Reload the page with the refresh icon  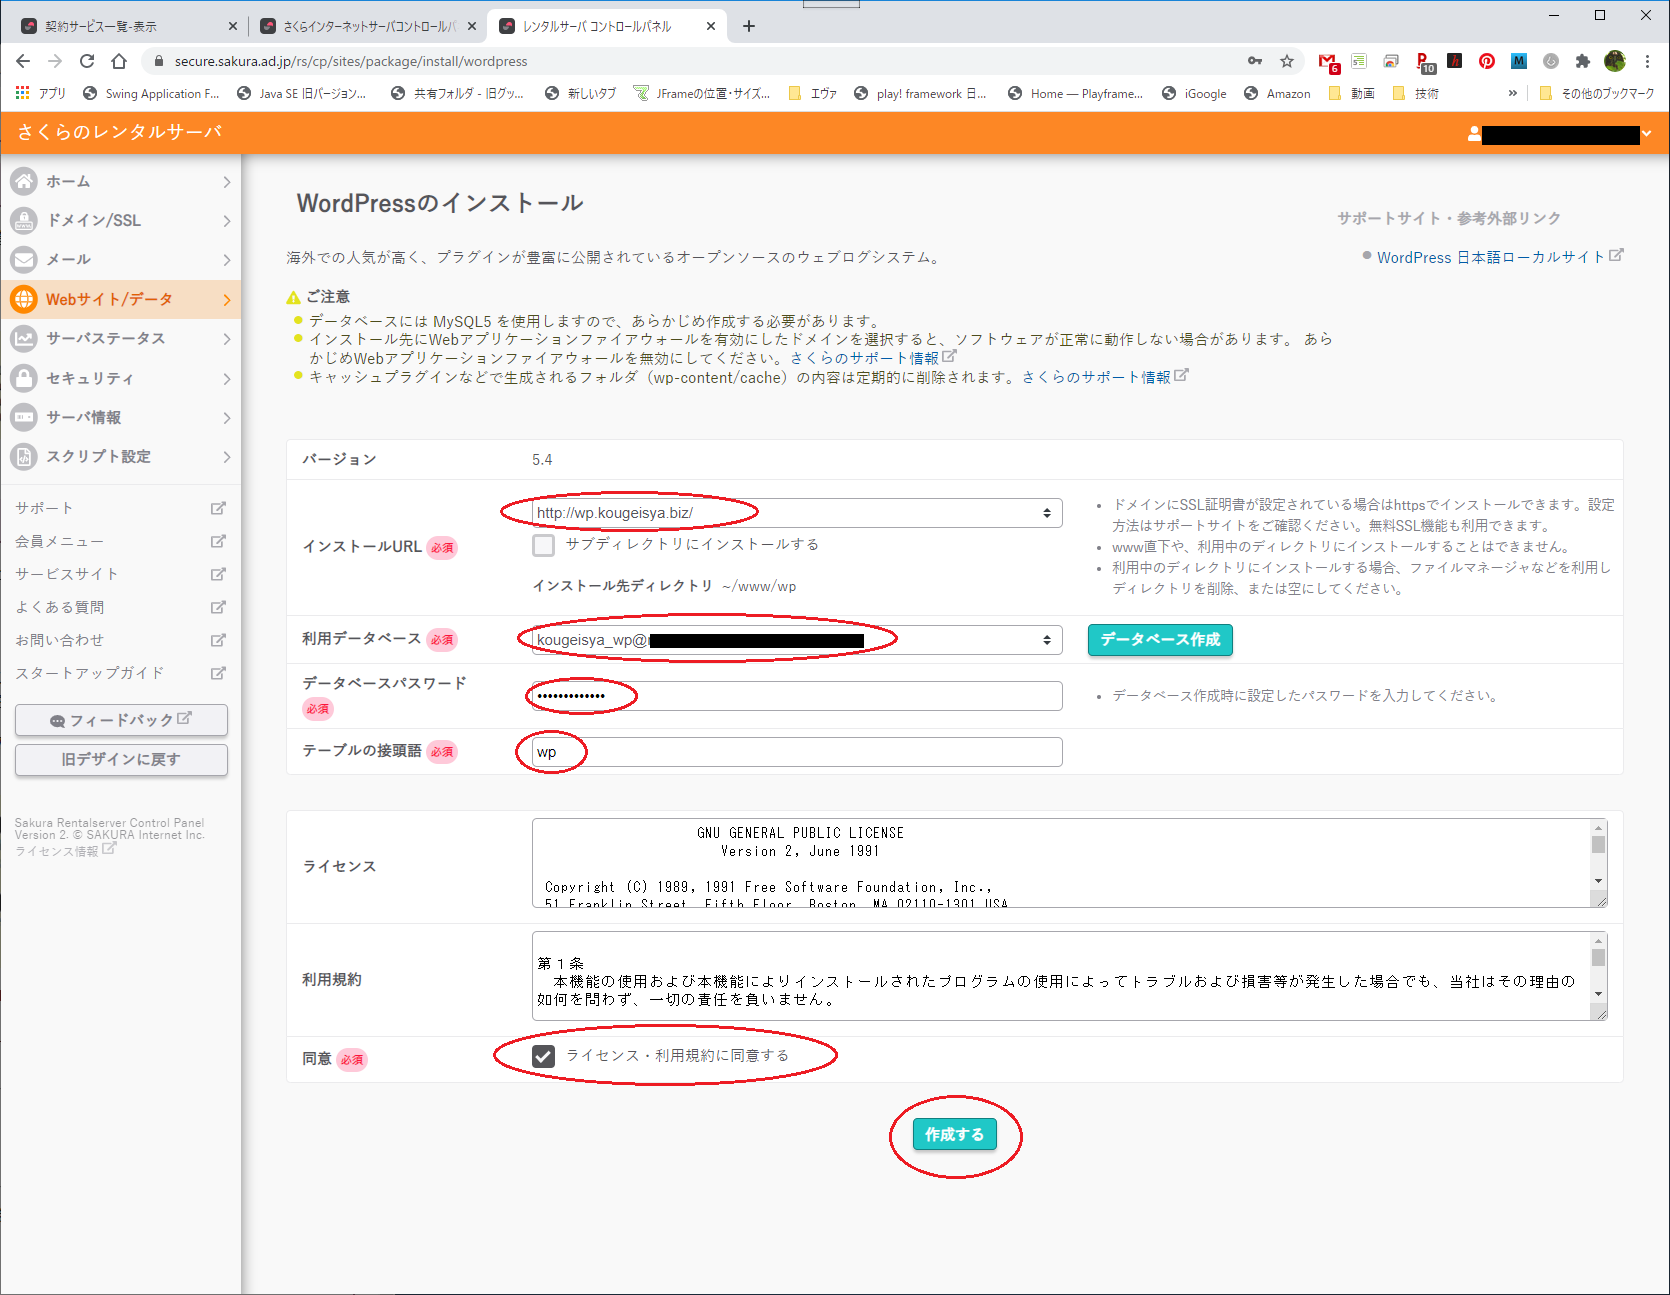(x=87, y=61)
